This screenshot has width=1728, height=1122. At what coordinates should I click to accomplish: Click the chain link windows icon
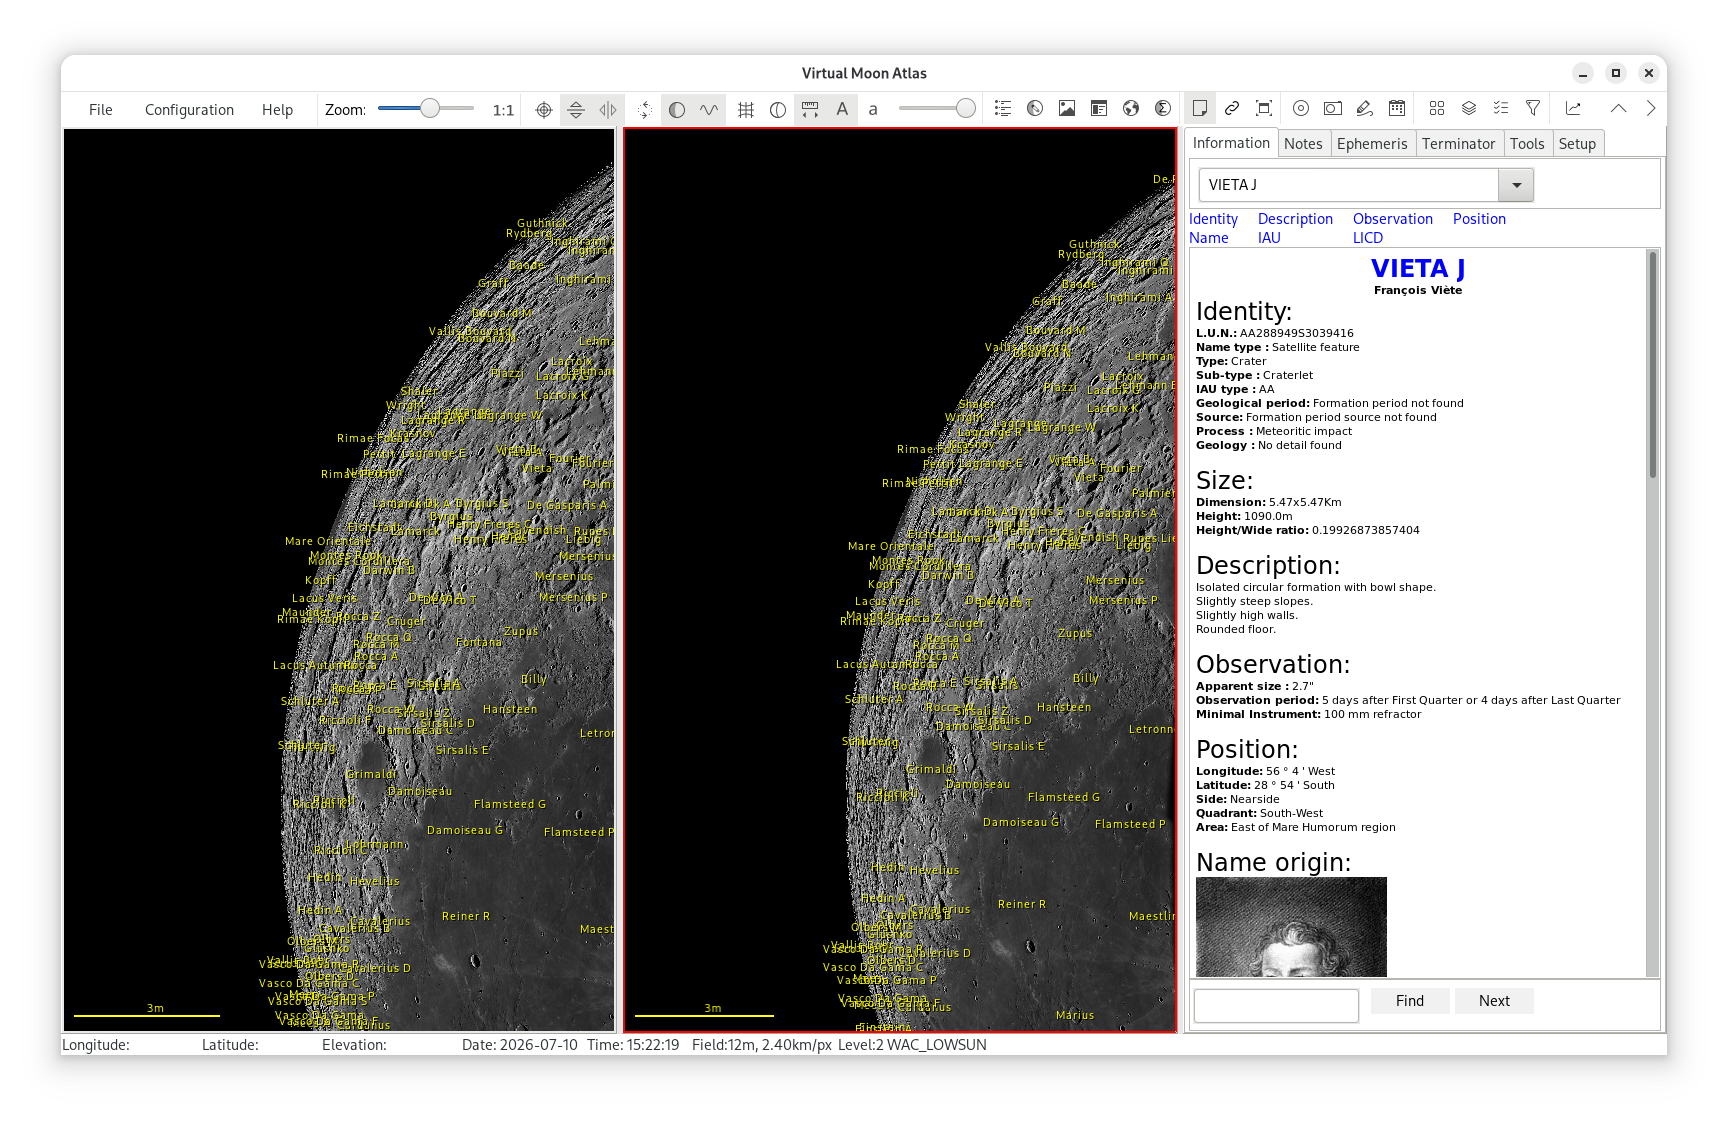click(1232, 108)
